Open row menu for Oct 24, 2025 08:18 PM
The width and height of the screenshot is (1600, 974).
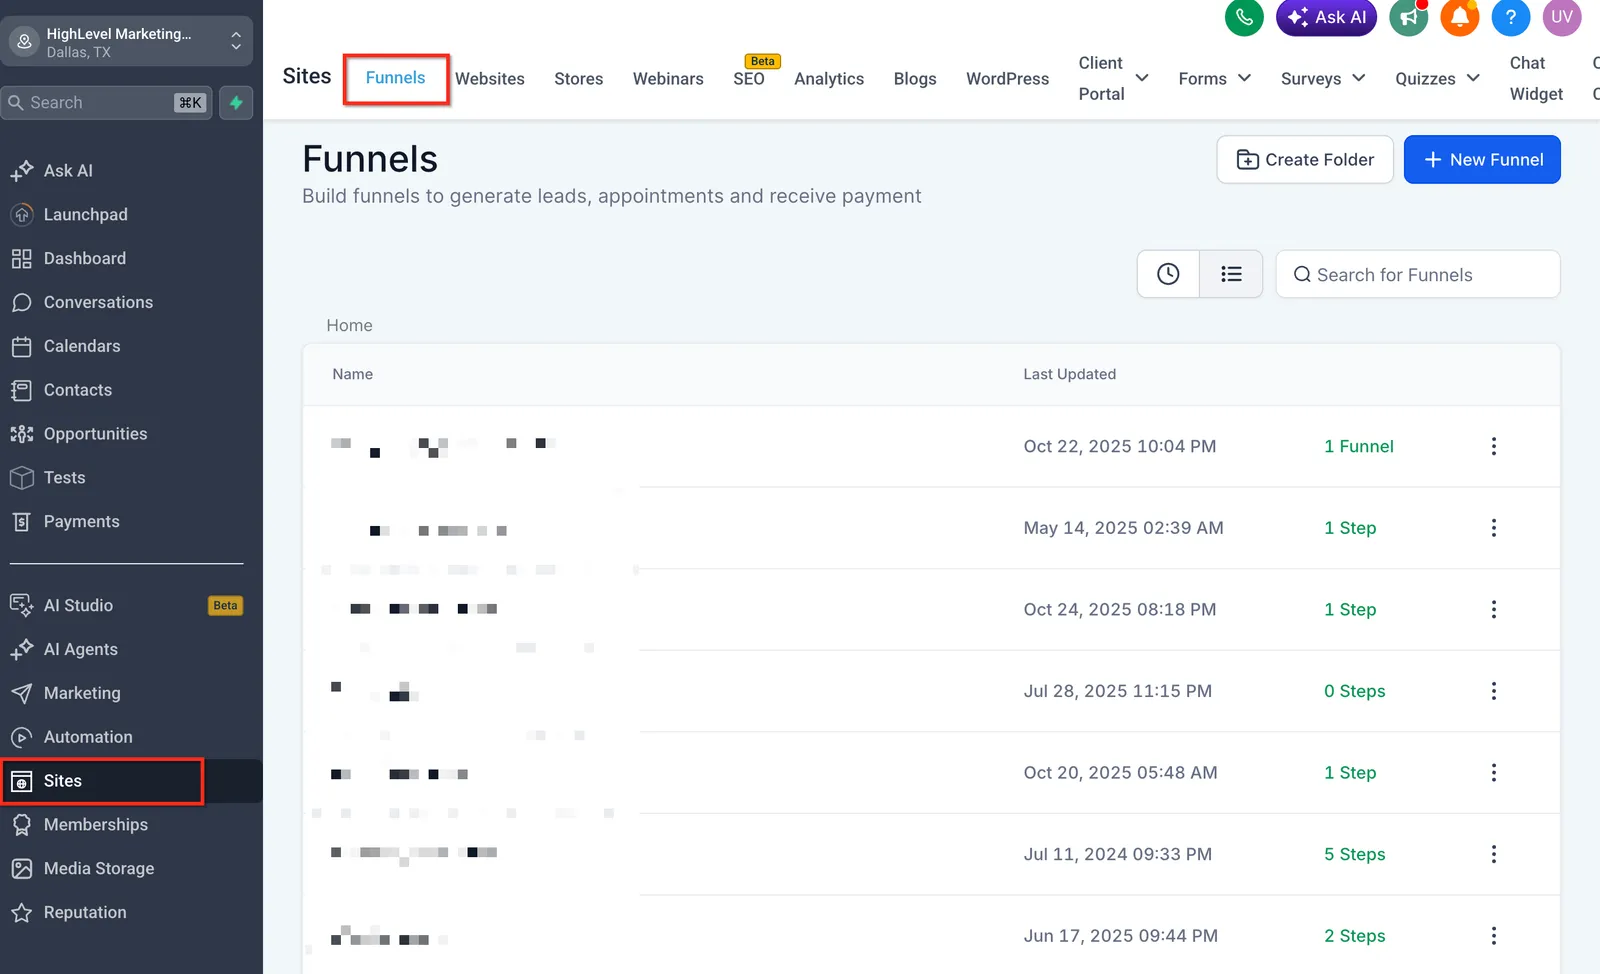click(1494, 609)
